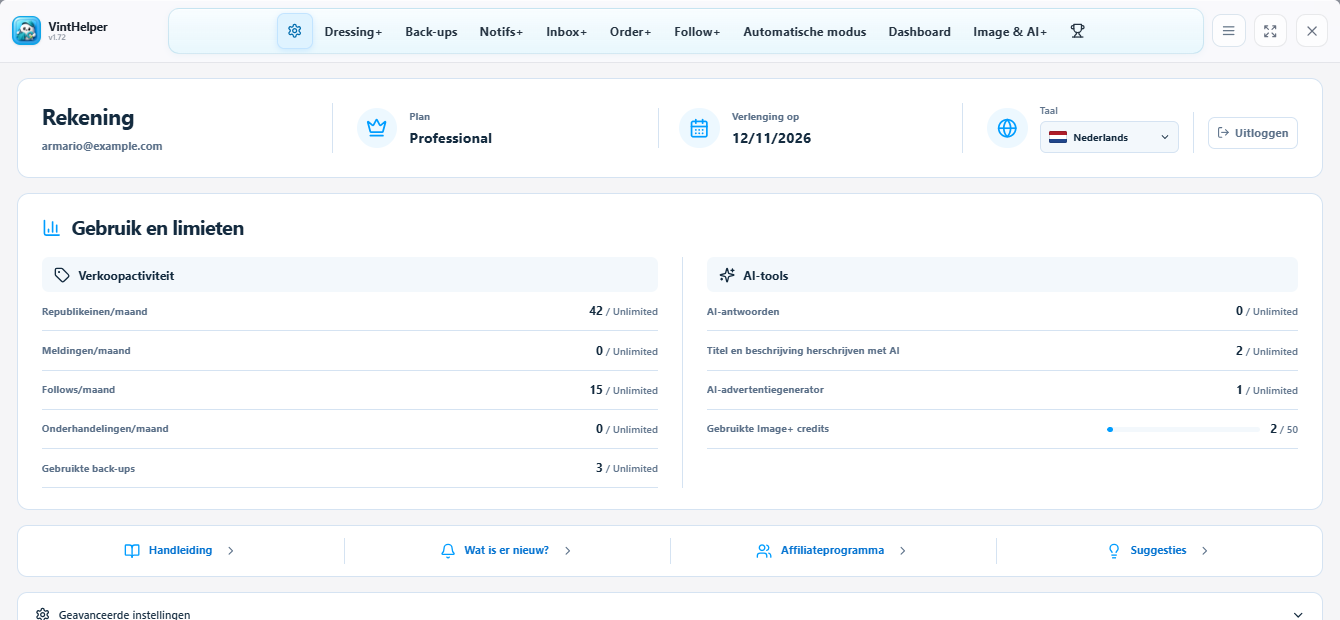
Task: Click the AI-antwoorden row label
Action: click(743, 312)
